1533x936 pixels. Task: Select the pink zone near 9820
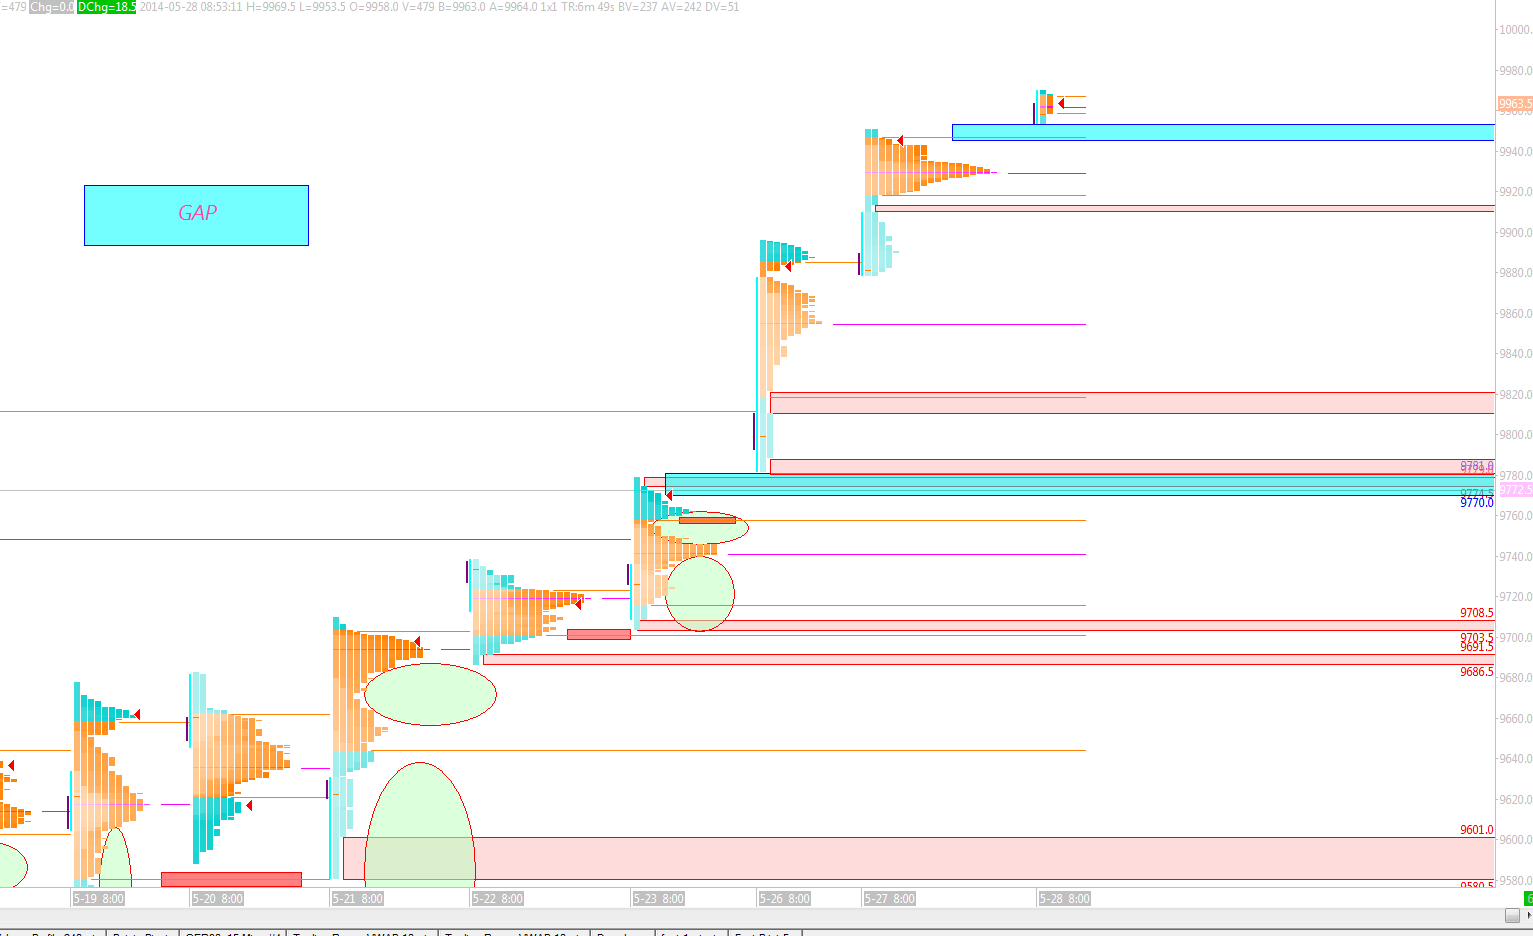tap(1132, 403)
